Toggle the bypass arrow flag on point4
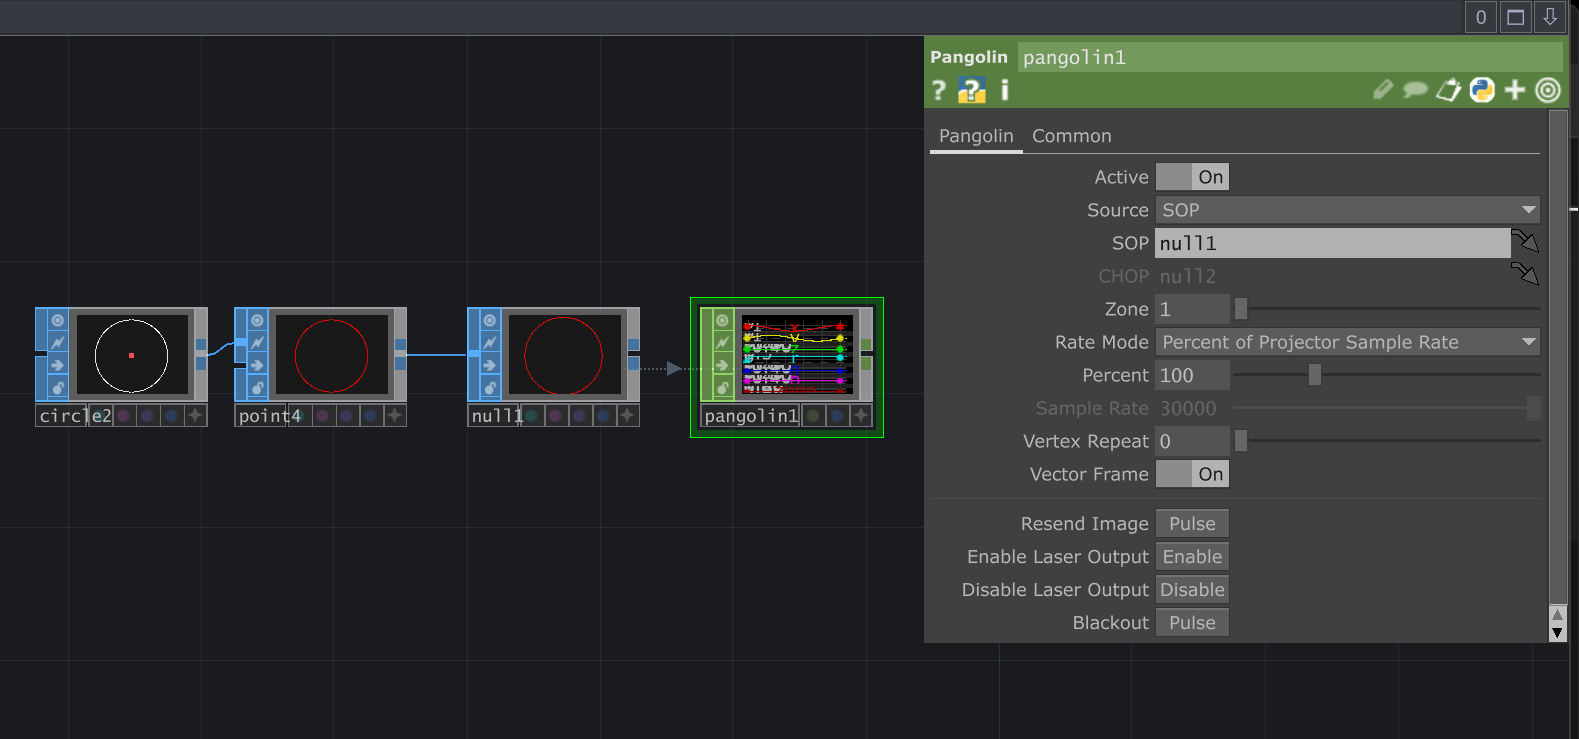This screenshot has height=739, width=1579. 257,365
